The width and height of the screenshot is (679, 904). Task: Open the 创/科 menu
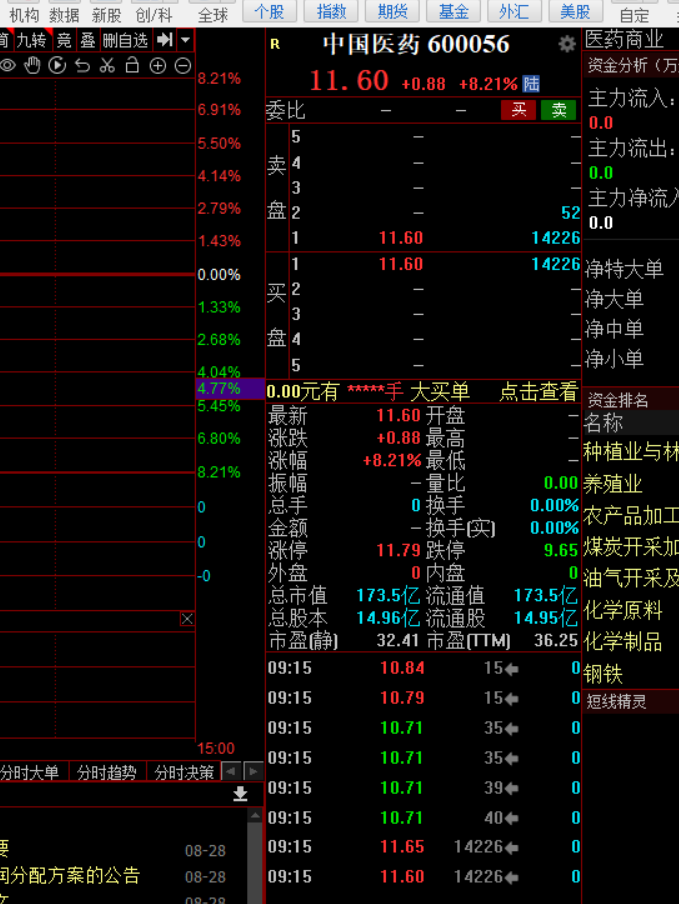[154, 14]
